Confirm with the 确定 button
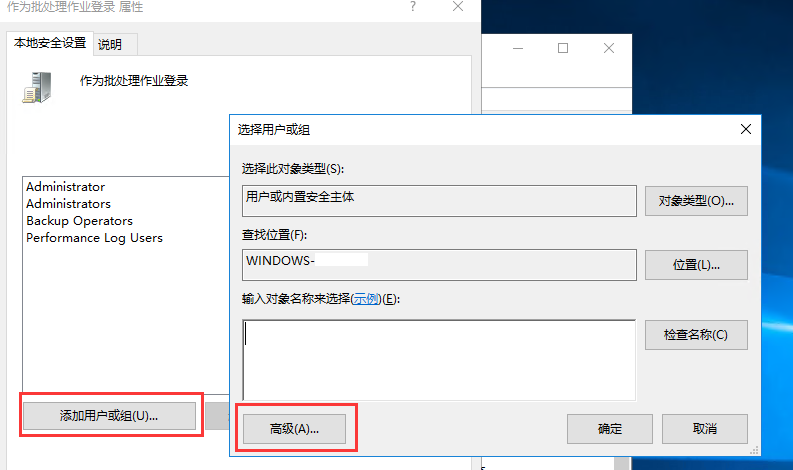This screenshot has height=470, width=793. (609, 429)
